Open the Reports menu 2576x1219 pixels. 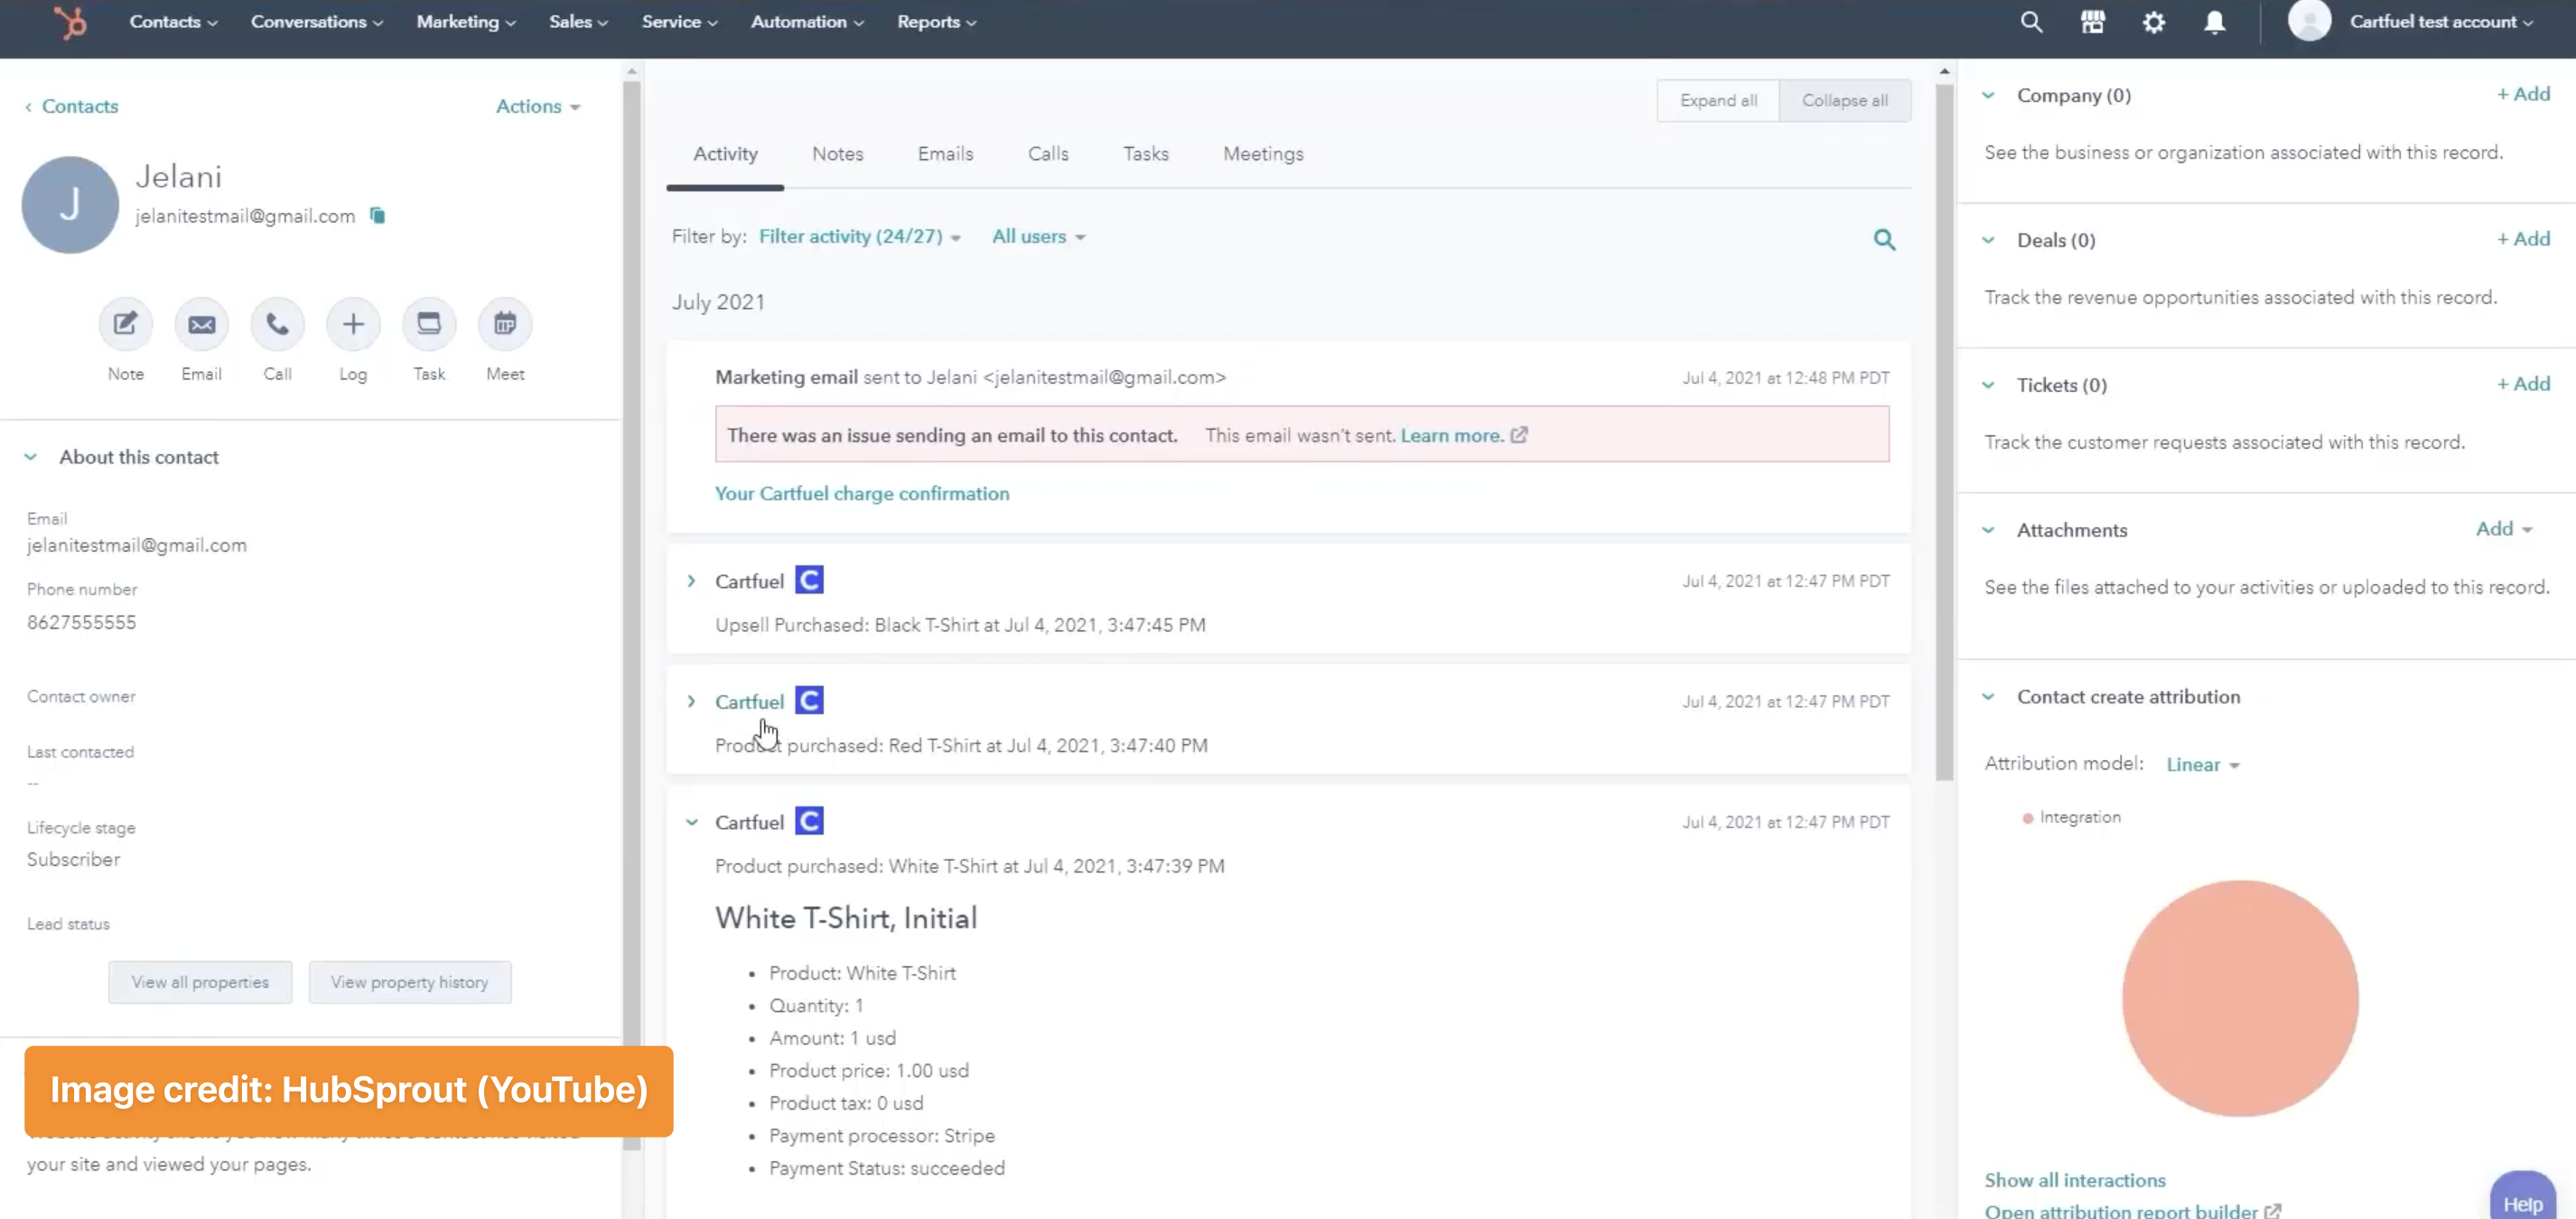(936, 21)
